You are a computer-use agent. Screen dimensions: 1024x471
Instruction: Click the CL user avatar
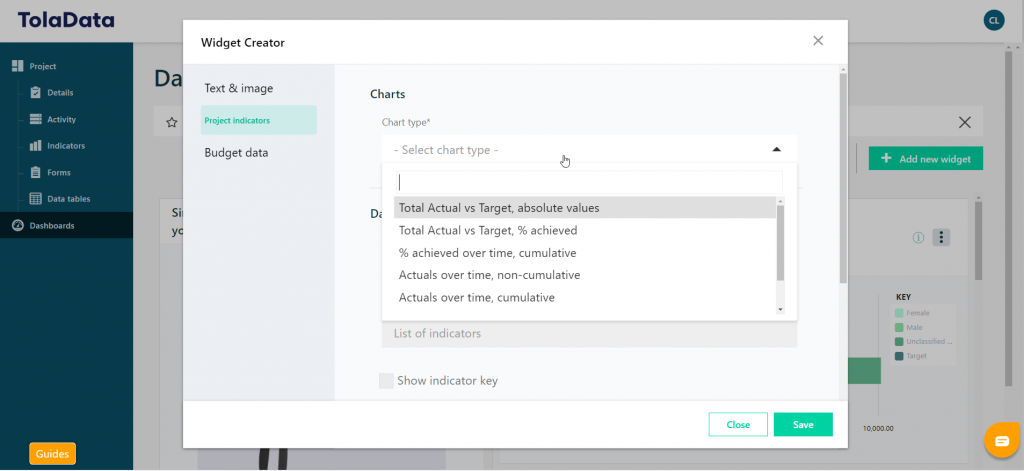993,20
